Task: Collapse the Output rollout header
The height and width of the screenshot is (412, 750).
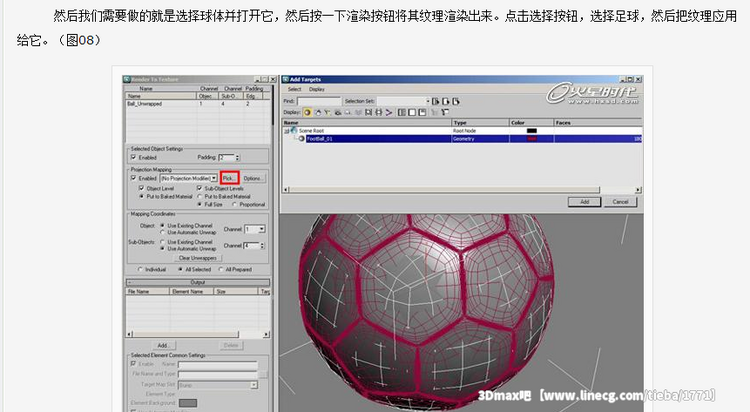Action: pyautogui.click(x=198, y=282)
